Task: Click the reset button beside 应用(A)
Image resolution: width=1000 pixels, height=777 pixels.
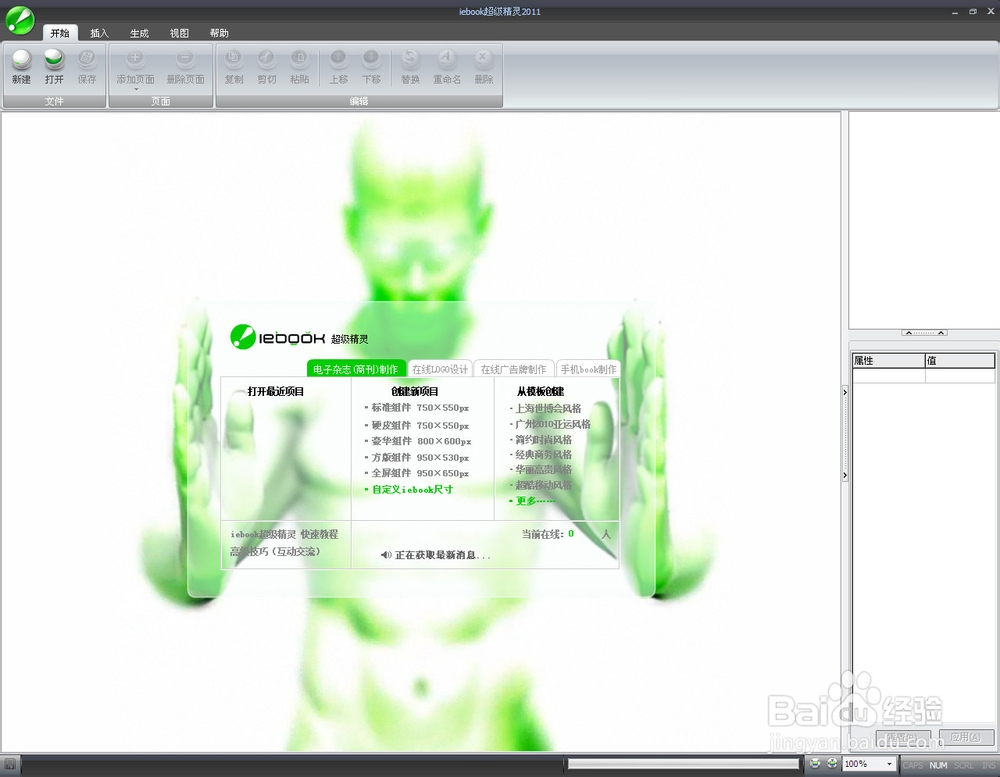Action: [903, 737]
